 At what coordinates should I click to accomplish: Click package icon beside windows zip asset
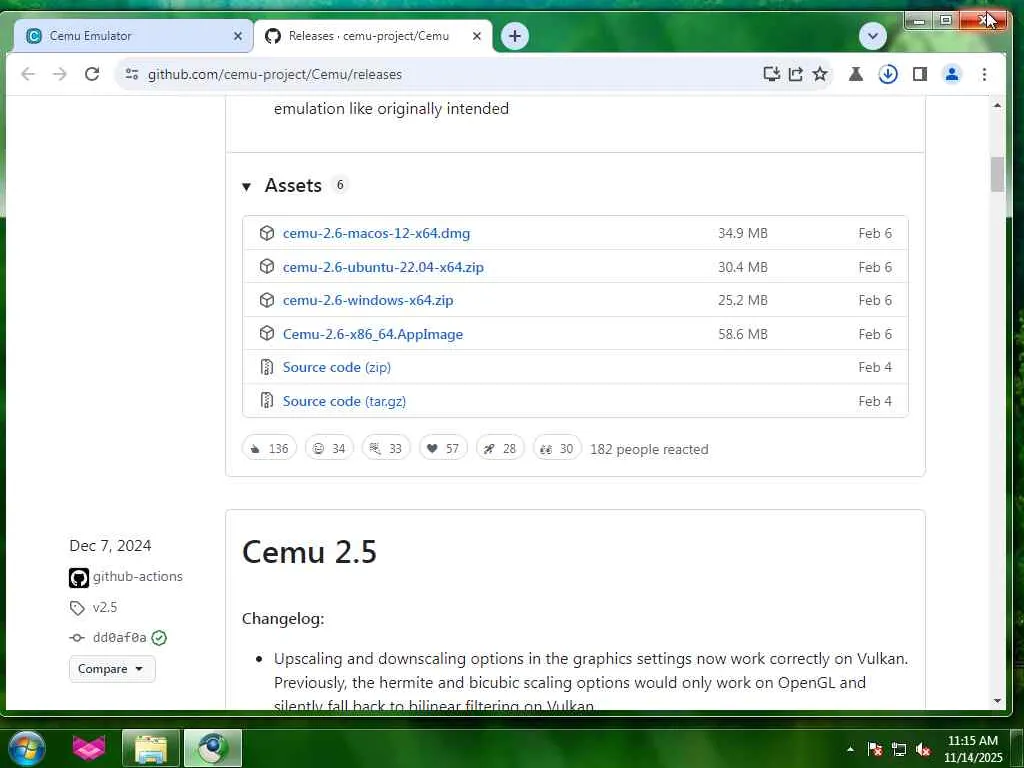pos(266,300)
